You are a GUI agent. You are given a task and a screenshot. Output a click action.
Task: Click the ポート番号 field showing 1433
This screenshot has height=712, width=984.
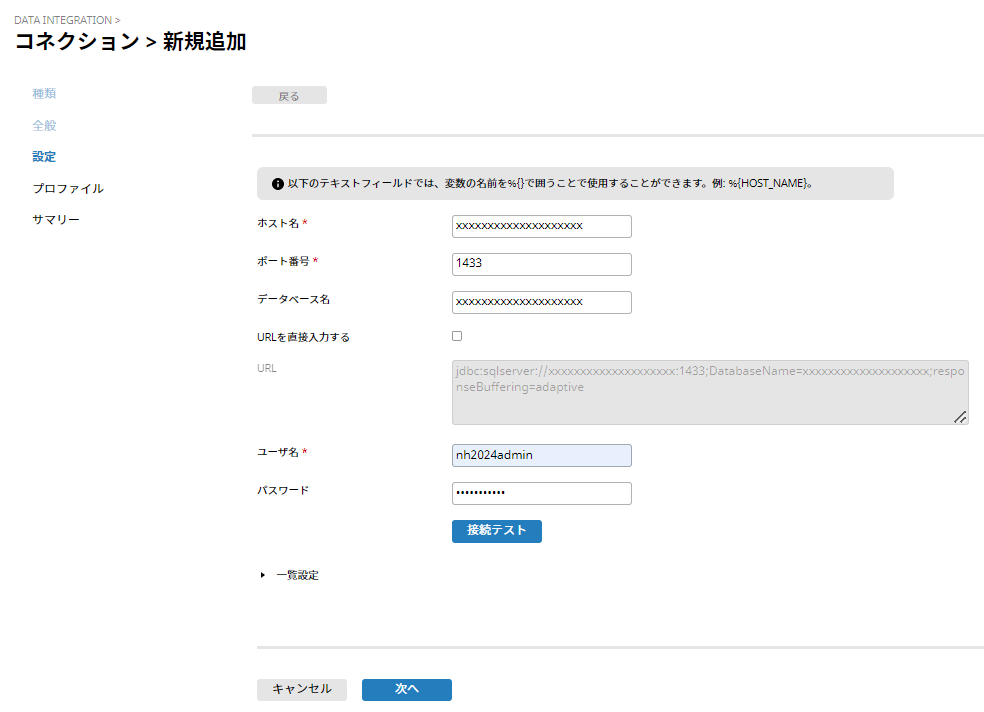tap(541, 264)
